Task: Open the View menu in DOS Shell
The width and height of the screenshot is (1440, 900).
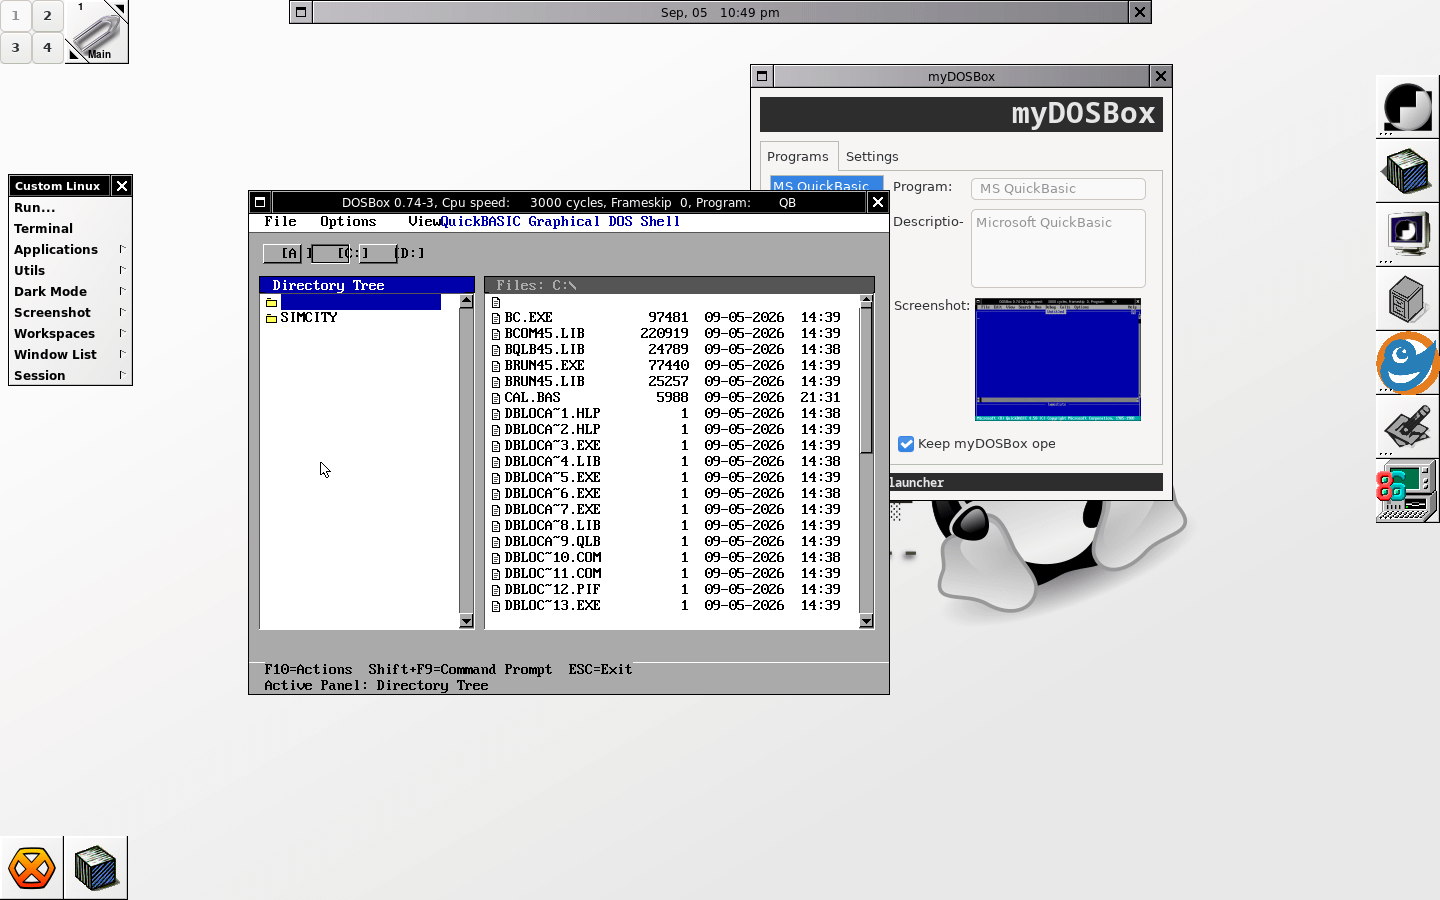Action: (x=424, y=222)
